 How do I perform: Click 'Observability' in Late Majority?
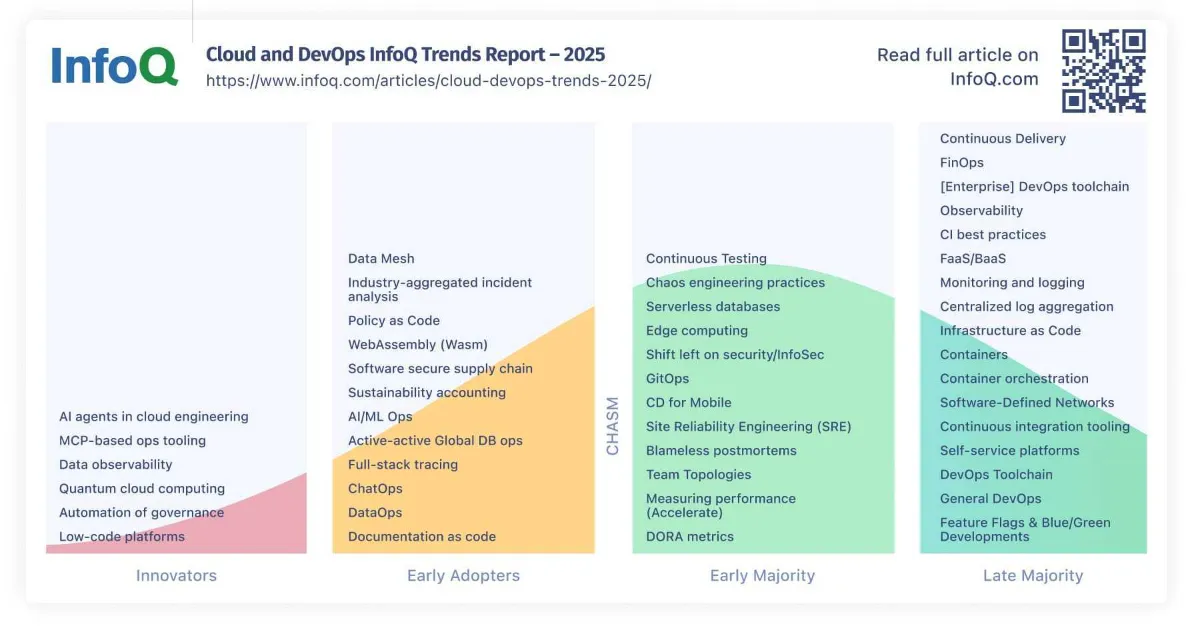(981, 211)
